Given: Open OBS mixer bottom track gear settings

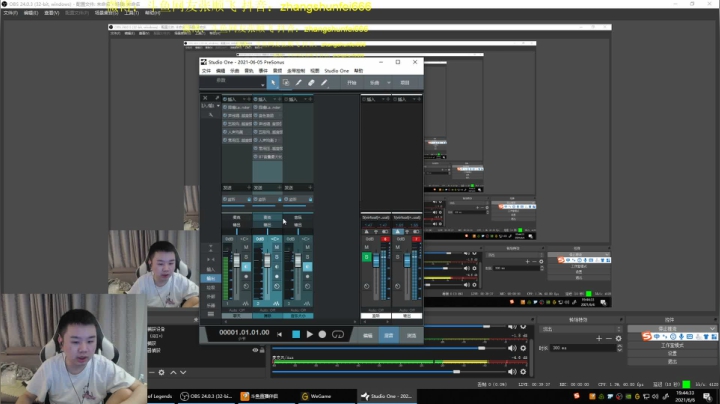Looking at the screenshot, I should coord(523,372).
